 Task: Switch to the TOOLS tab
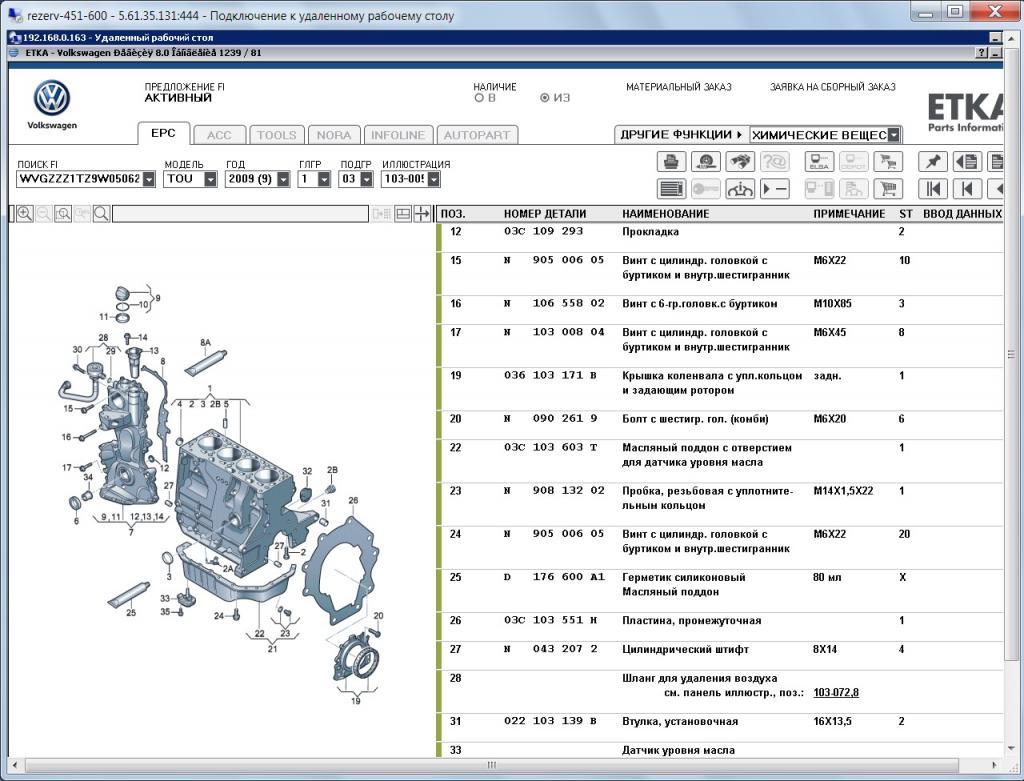point(276,135)
